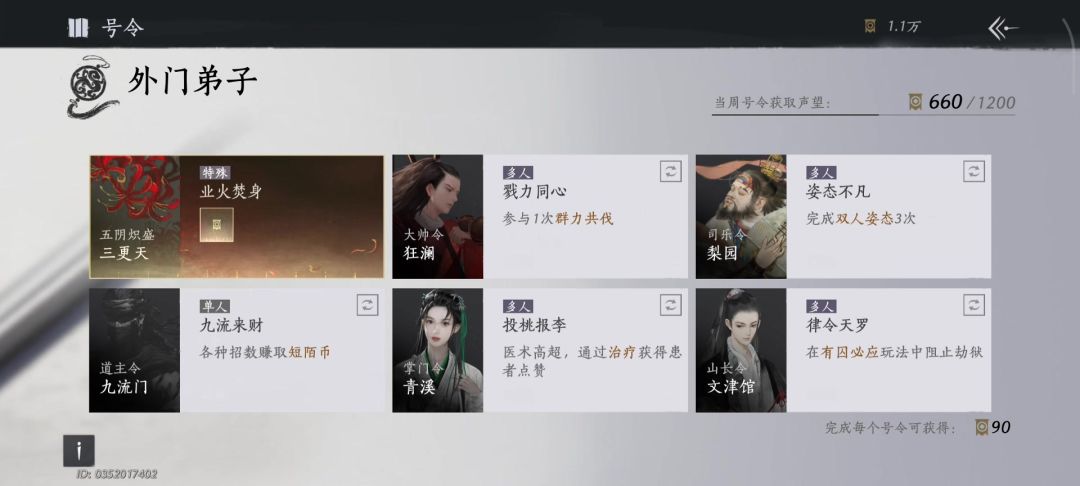This screenshot has width=1080, height=486.
Task: Select the 梨园 character portrait
Action: click(741, 217)
